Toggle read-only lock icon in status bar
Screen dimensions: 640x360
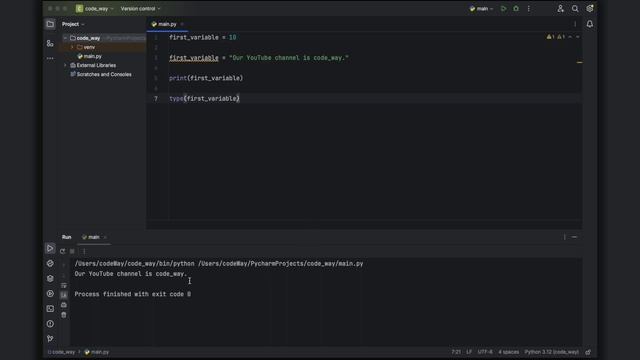588,352
